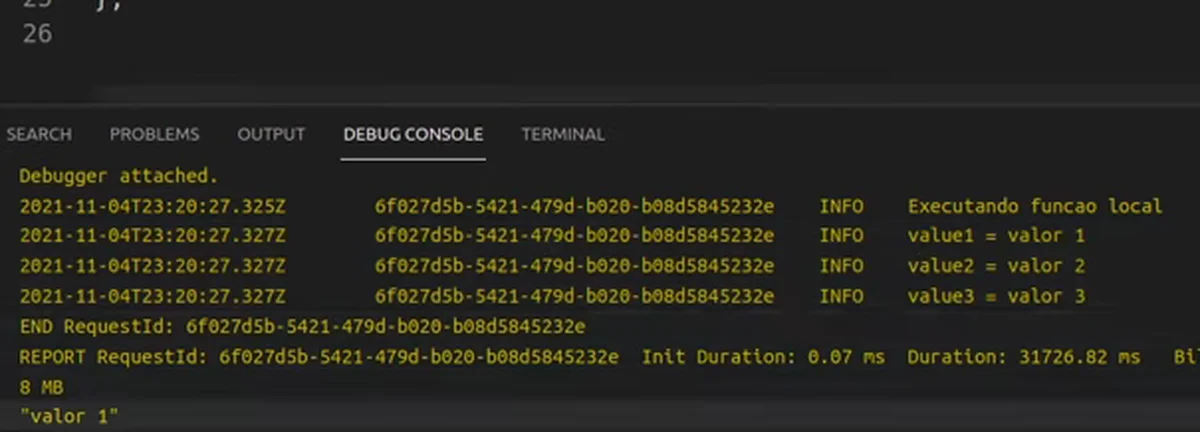Image resolution: width=1200 pixels, height=432 pixels.
Task: Click line number 26 in editor gutter
Action: (36, 34)
